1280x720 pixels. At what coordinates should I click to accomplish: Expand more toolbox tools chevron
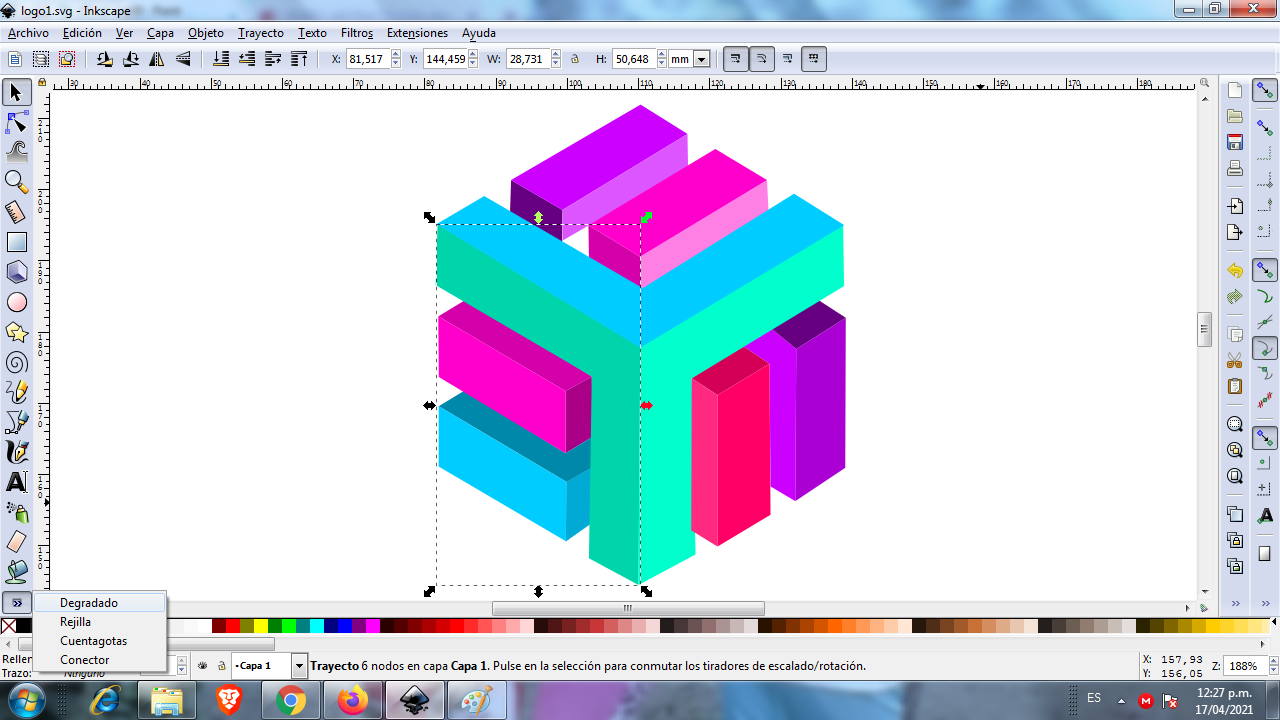(x=17, y=603)
